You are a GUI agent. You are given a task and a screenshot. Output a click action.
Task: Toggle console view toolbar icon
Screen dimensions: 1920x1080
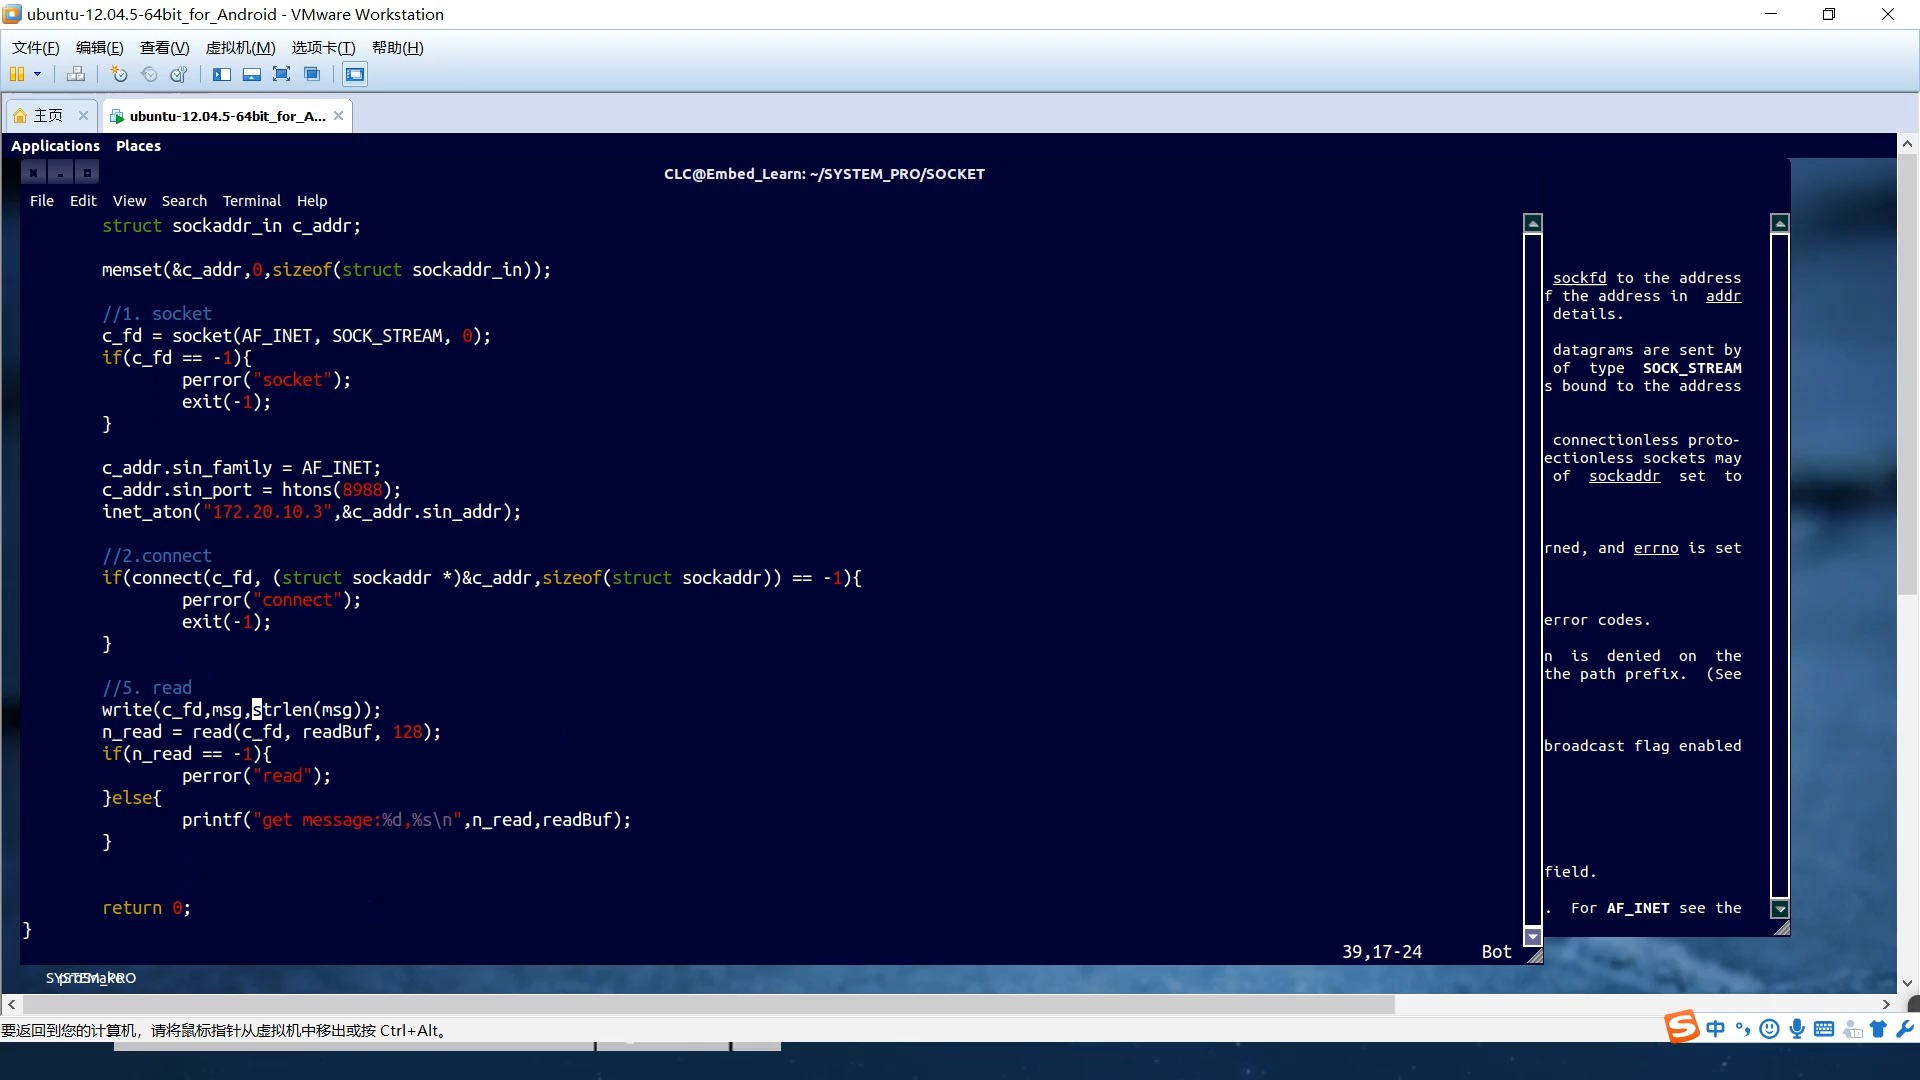pyautogui.click(x=355, y=74)
